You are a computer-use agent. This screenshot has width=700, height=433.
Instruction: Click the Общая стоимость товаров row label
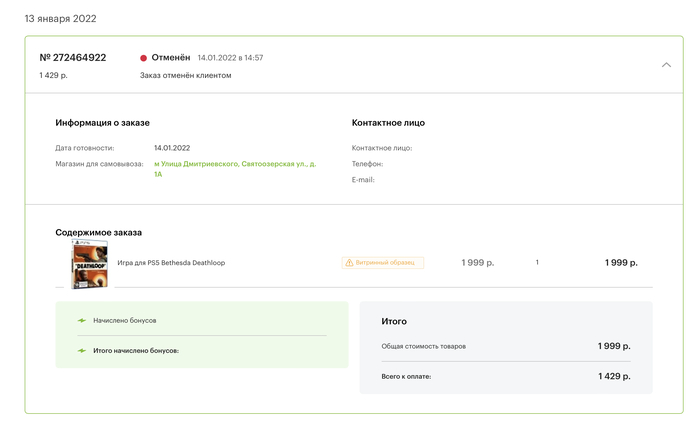[x=423, y=347]
